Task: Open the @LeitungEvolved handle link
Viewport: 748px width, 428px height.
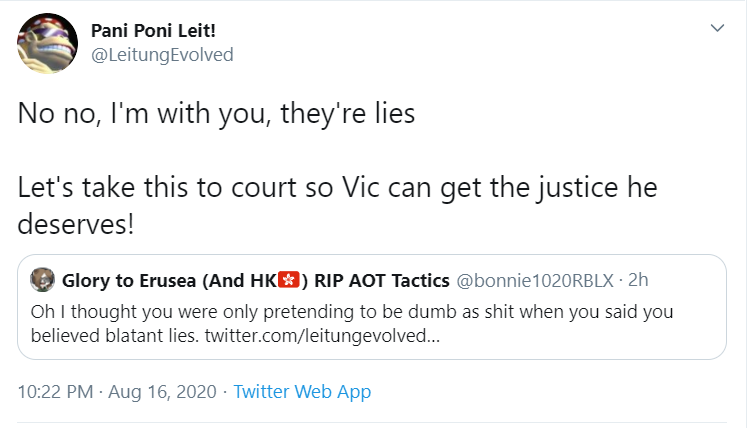Action: click(162, 55)
